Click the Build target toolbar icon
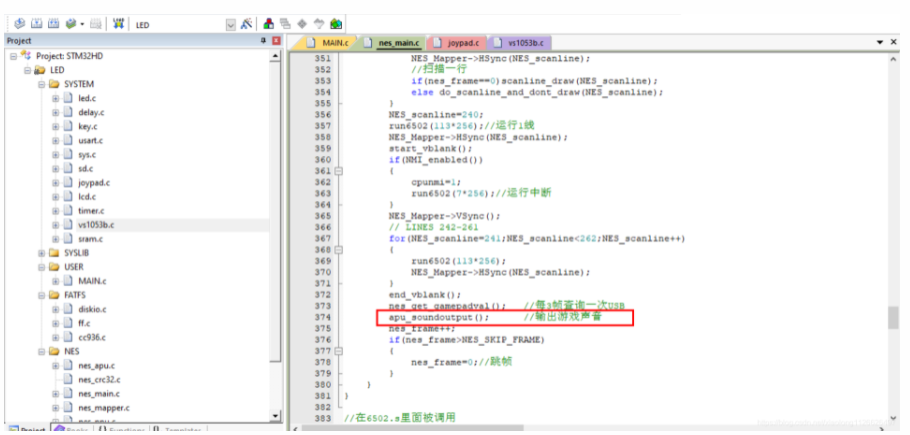The image size is (910, 435). click(37, 24)
